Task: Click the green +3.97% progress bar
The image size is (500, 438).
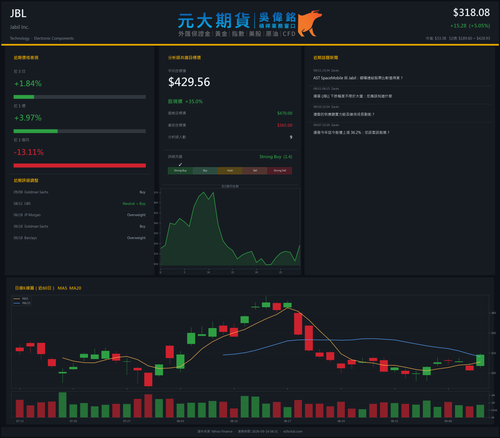Action: coord(36,131)
